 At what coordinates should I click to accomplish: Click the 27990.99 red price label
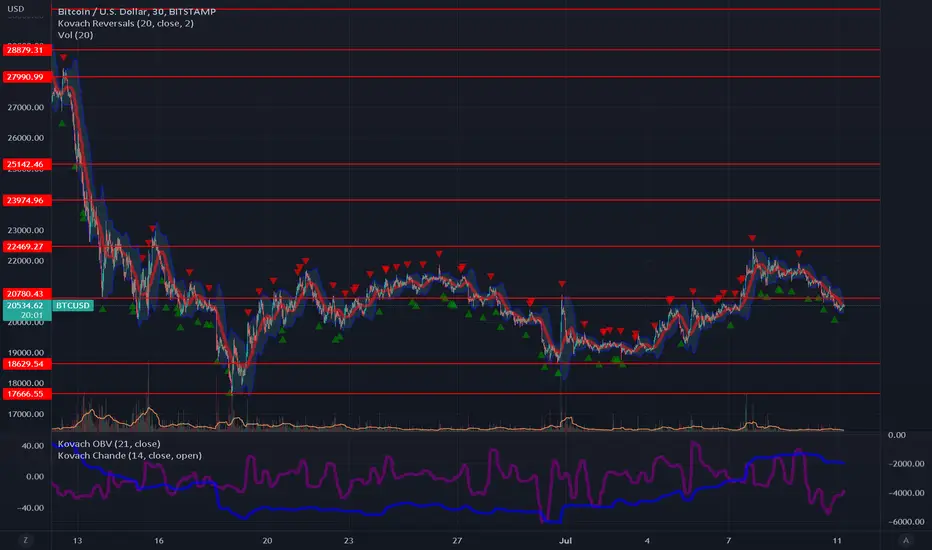(27, 77)
